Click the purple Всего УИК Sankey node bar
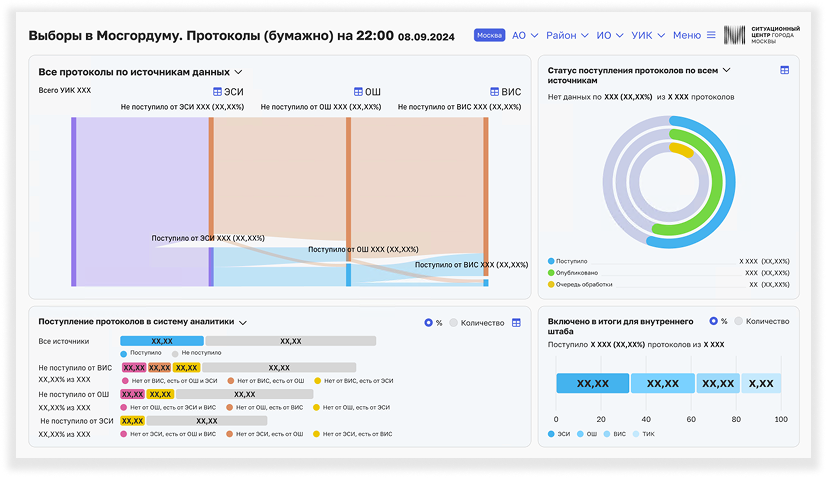 (74, 202)
